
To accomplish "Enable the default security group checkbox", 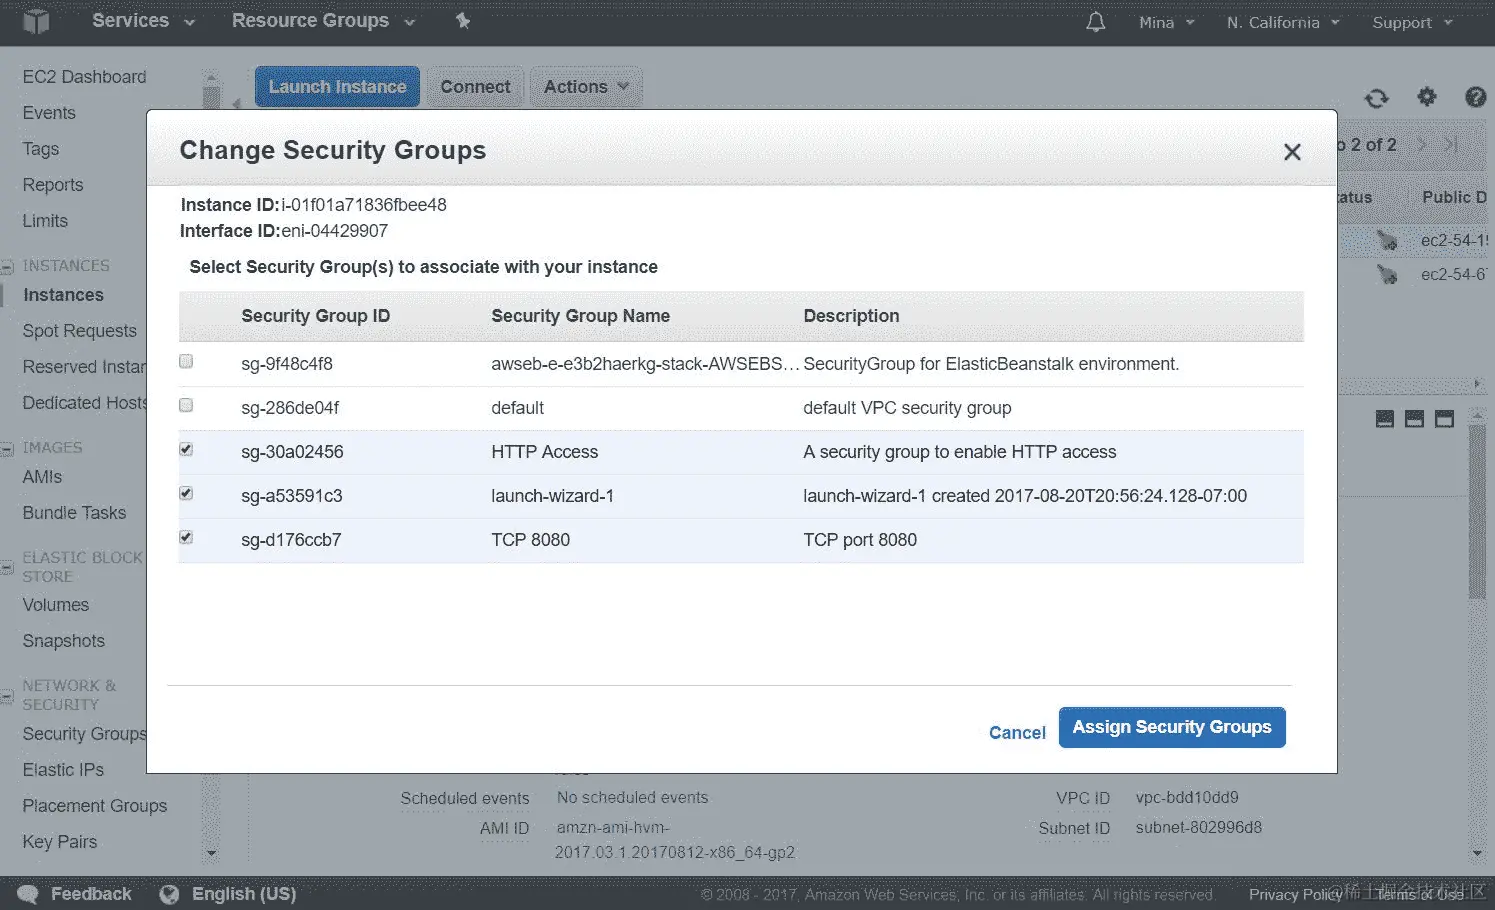I will coord(186,406).
